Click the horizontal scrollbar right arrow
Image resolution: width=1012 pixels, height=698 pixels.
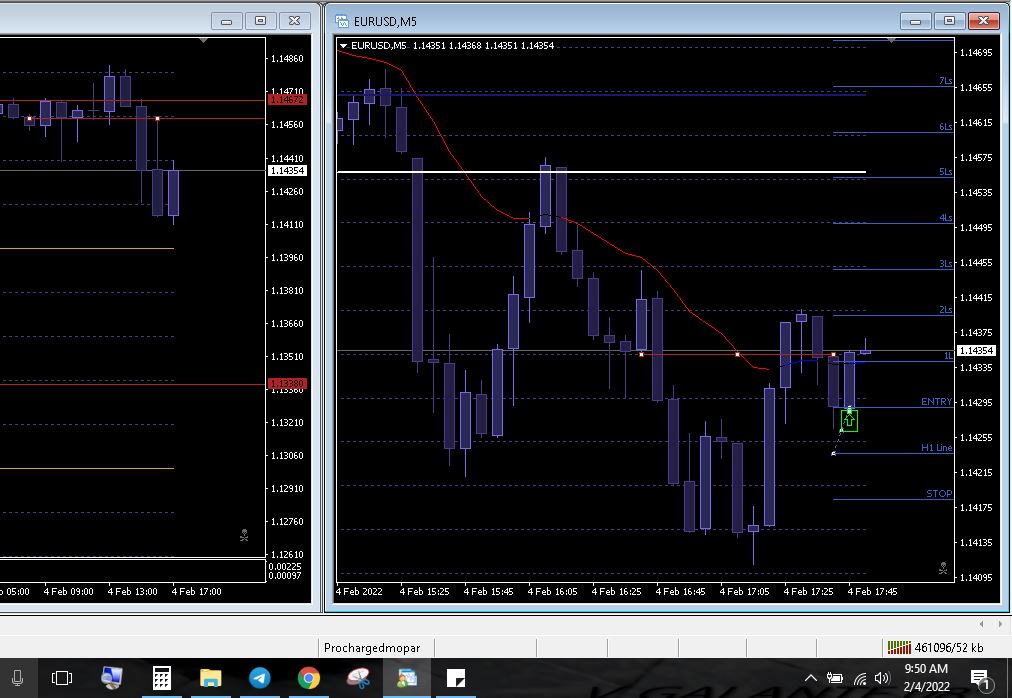pos(1001,624)
